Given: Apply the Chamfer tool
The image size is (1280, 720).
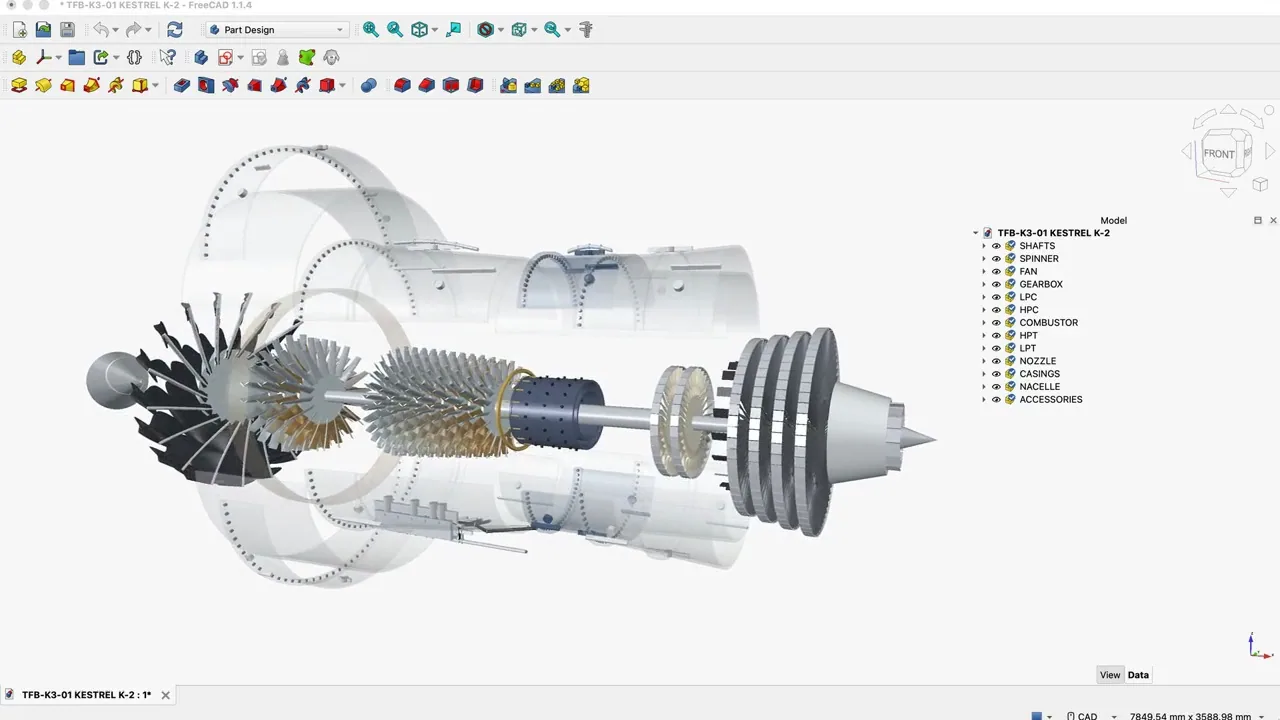Looking at the screenshot, I should 427,86.
